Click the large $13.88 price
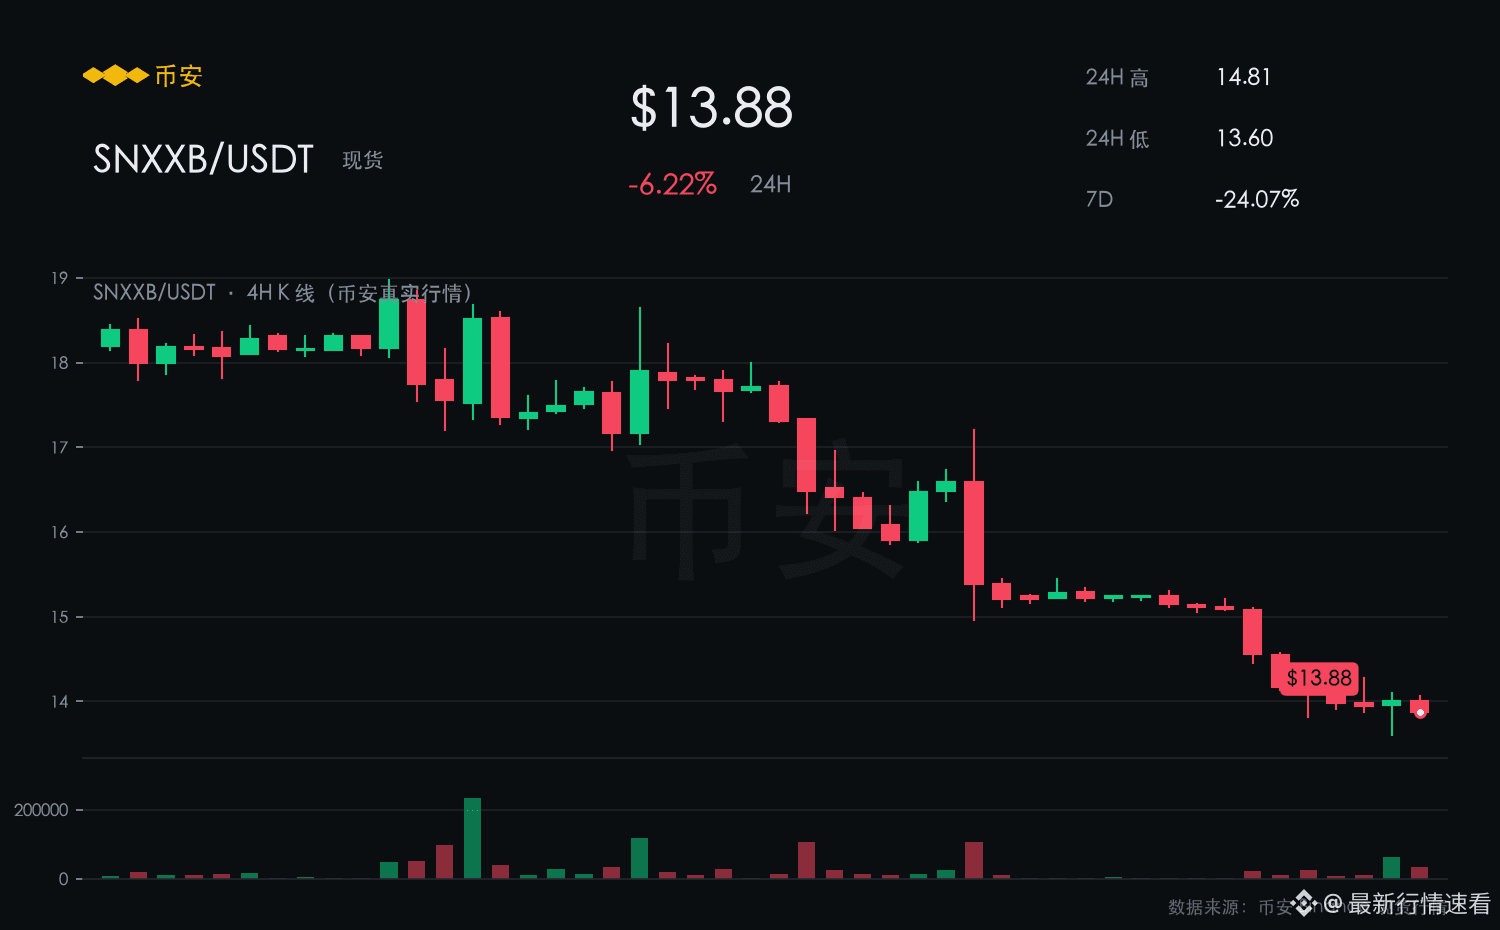Viewport: 1500px width, 930px height. coord(711,107)
